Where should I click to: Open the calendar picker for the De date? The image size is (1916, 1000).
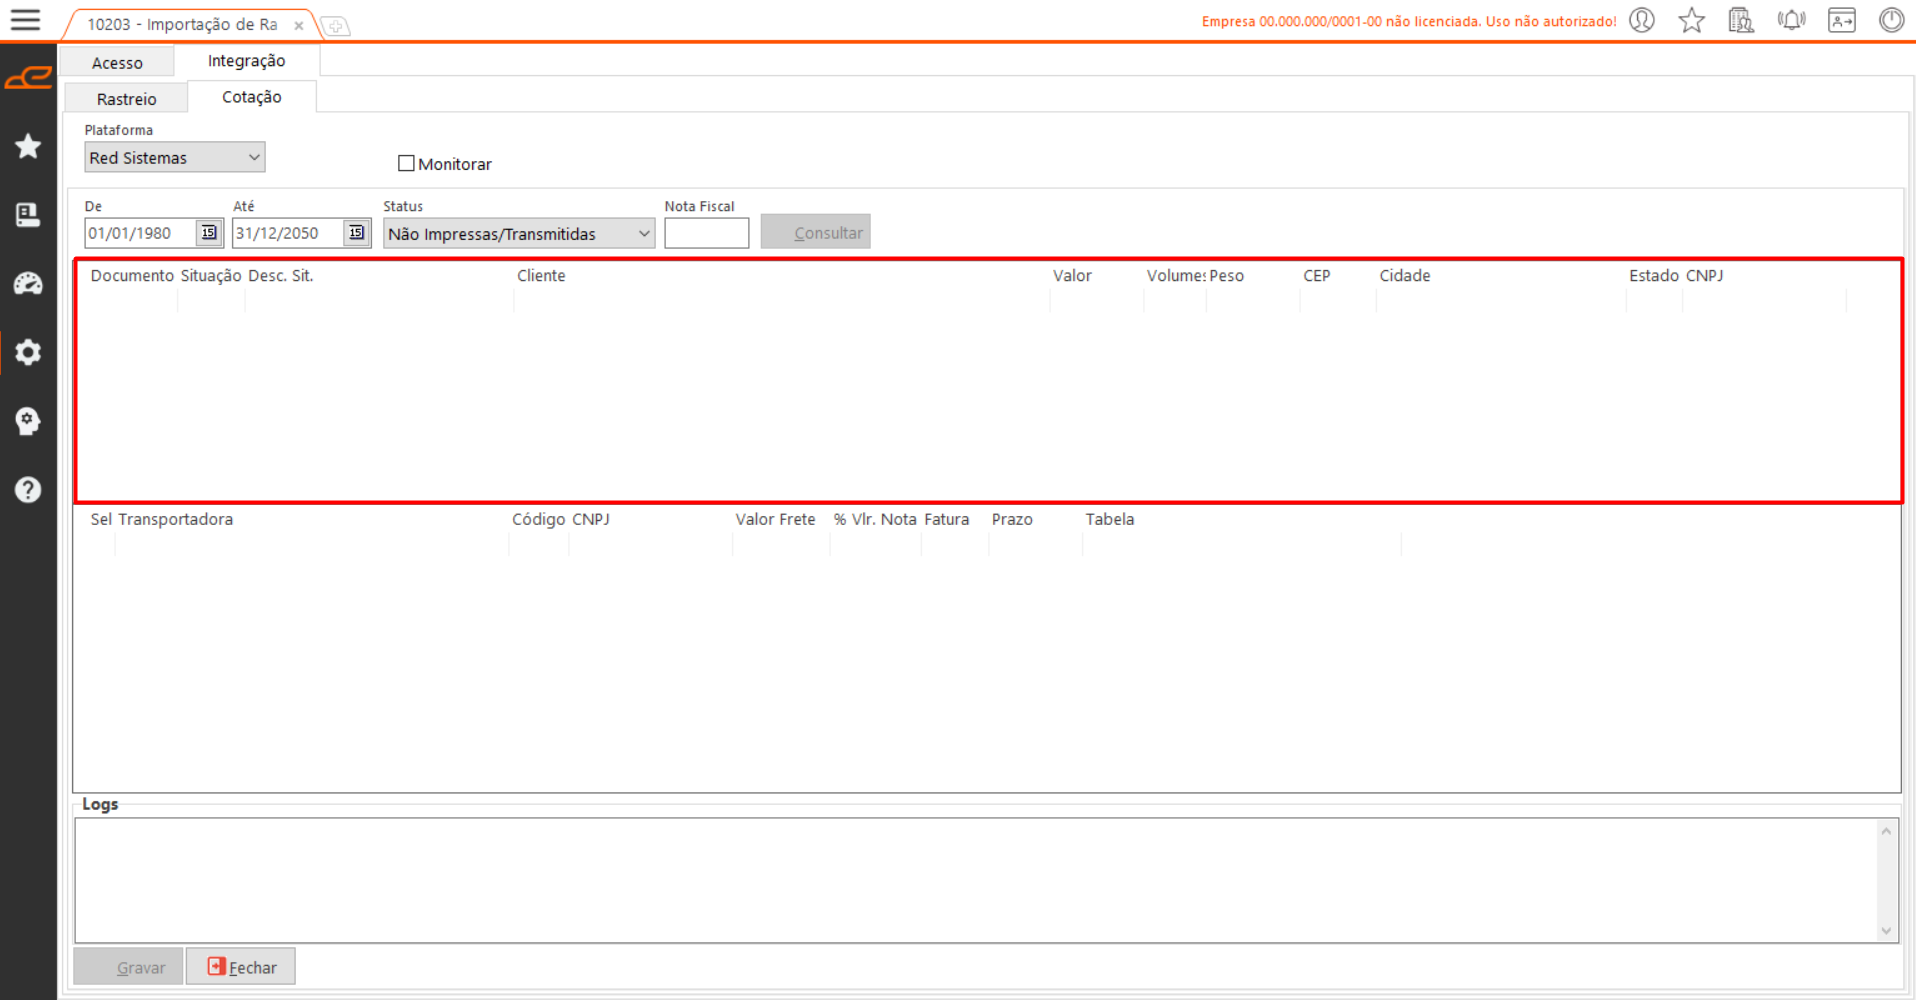tap(208, 233)
